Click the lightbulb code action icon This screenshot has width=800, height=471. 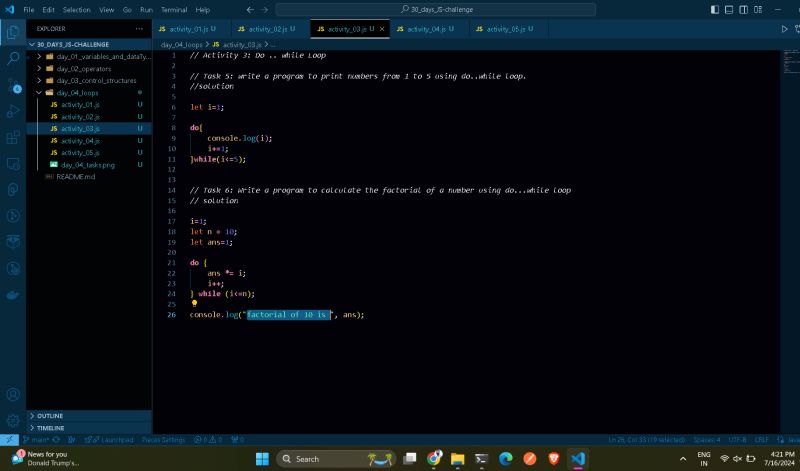click(194, 304)
